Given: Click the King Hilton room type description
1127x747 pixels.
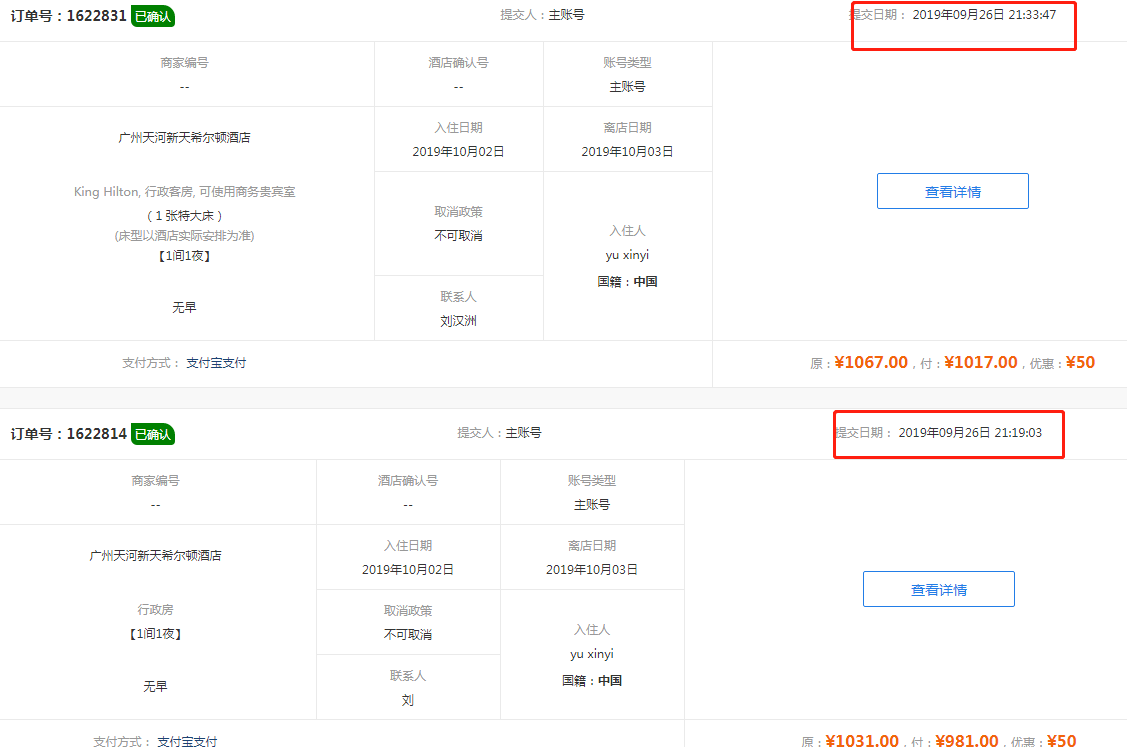Looking at the screenshot, I should coord(184,192).
